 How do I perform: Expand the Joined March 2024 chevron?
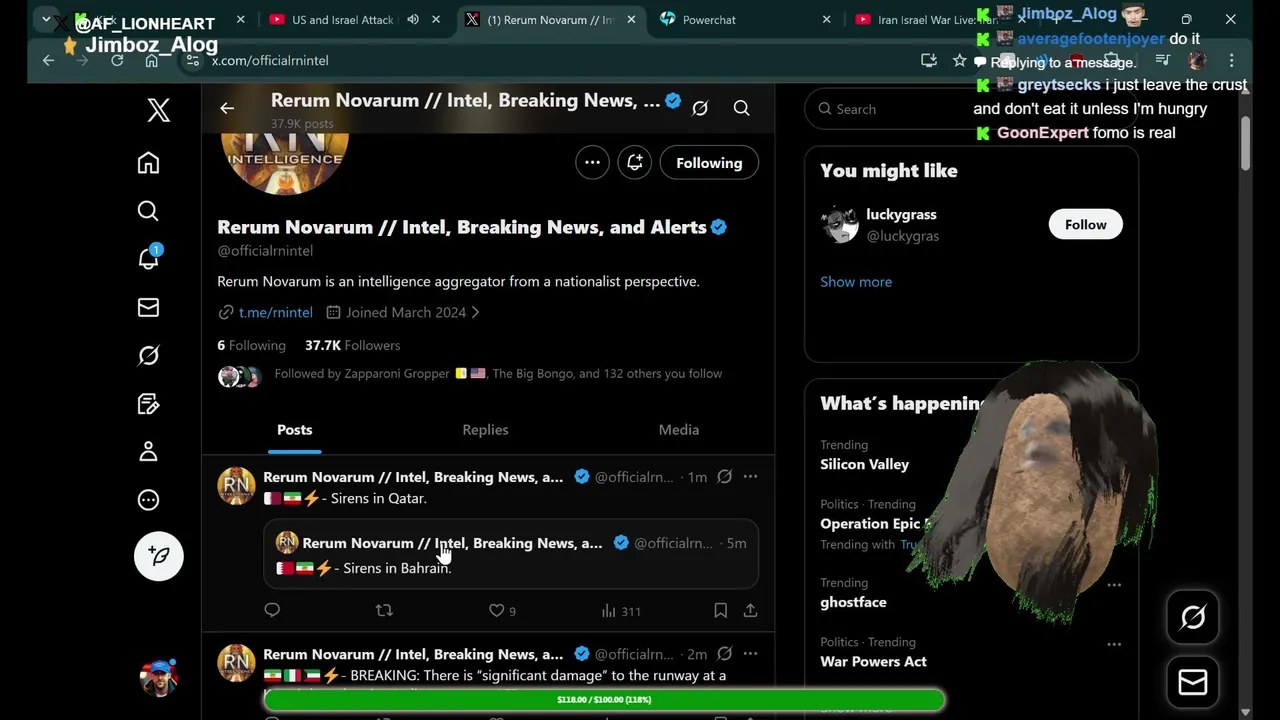pyautogui.click(x=475, y=312)
